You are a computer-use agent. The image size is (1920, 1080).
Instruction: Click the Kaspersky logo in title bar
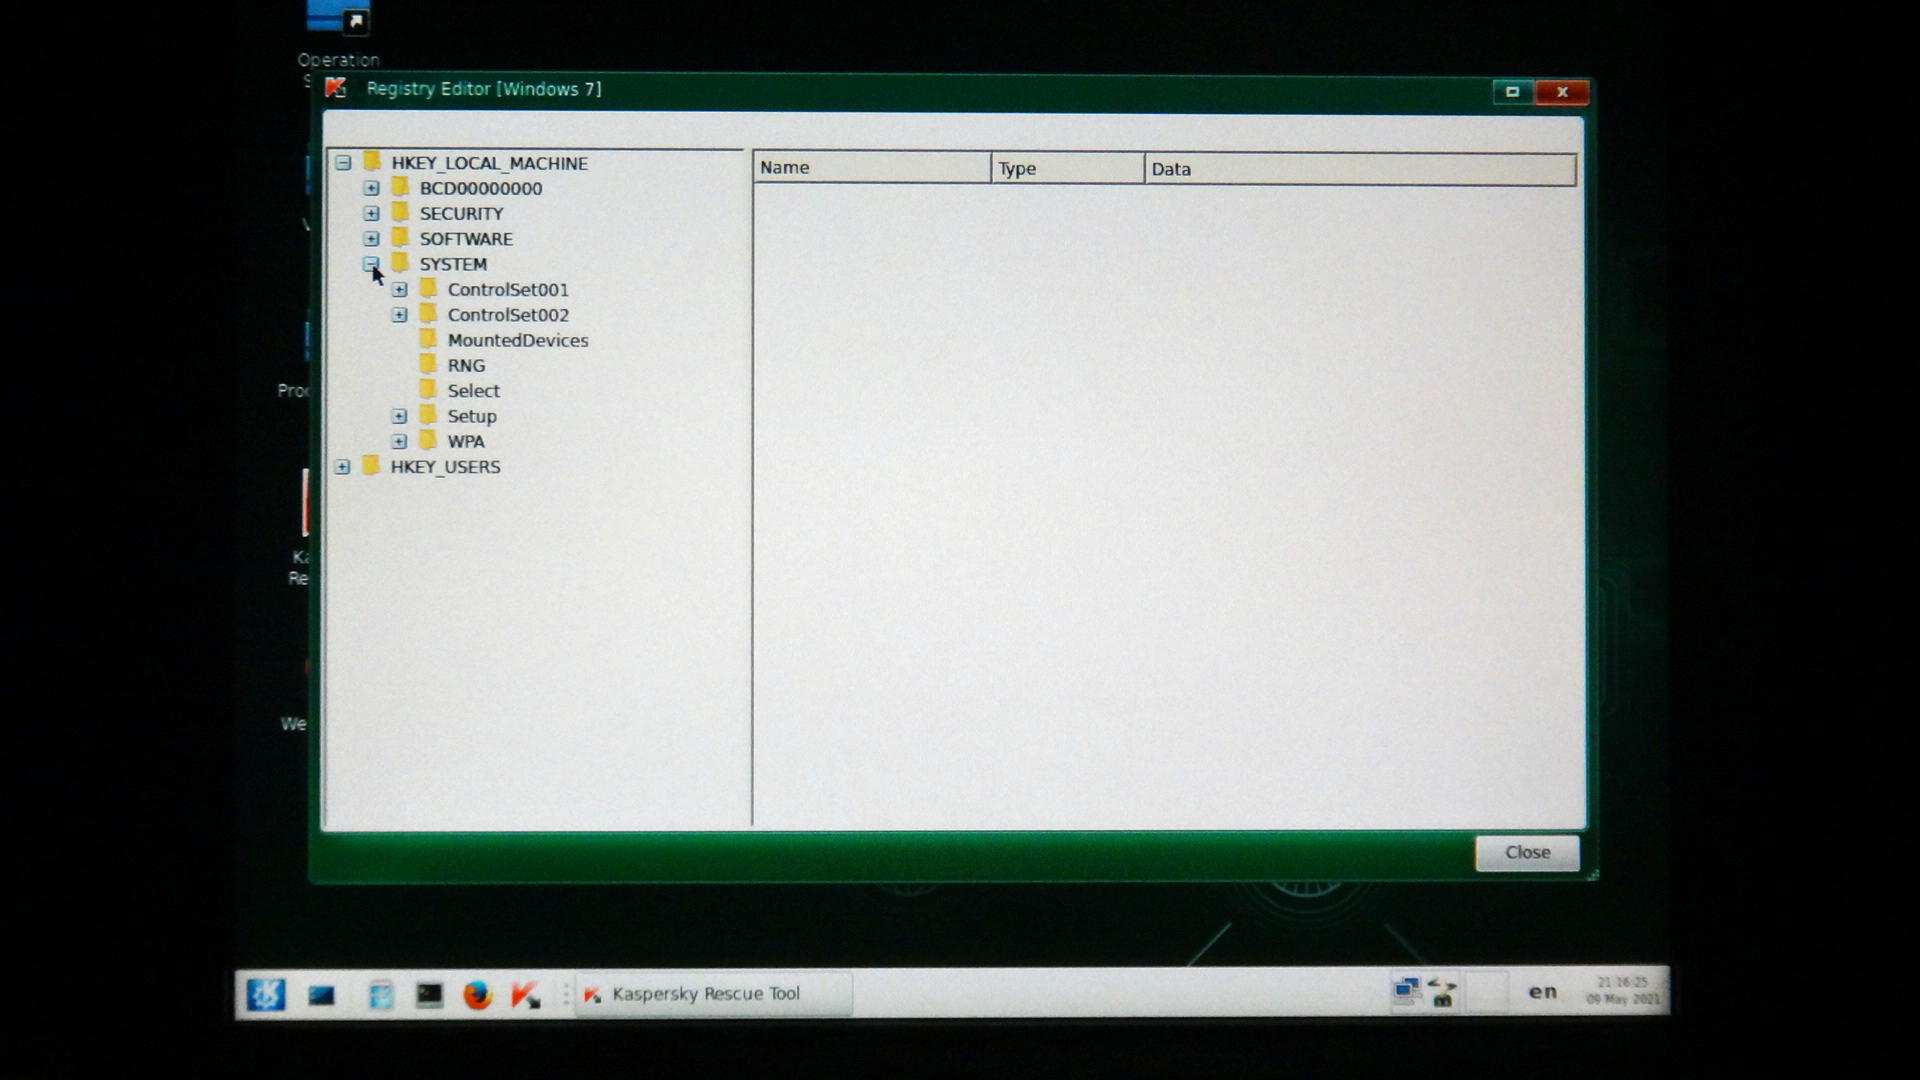[336, 88]
